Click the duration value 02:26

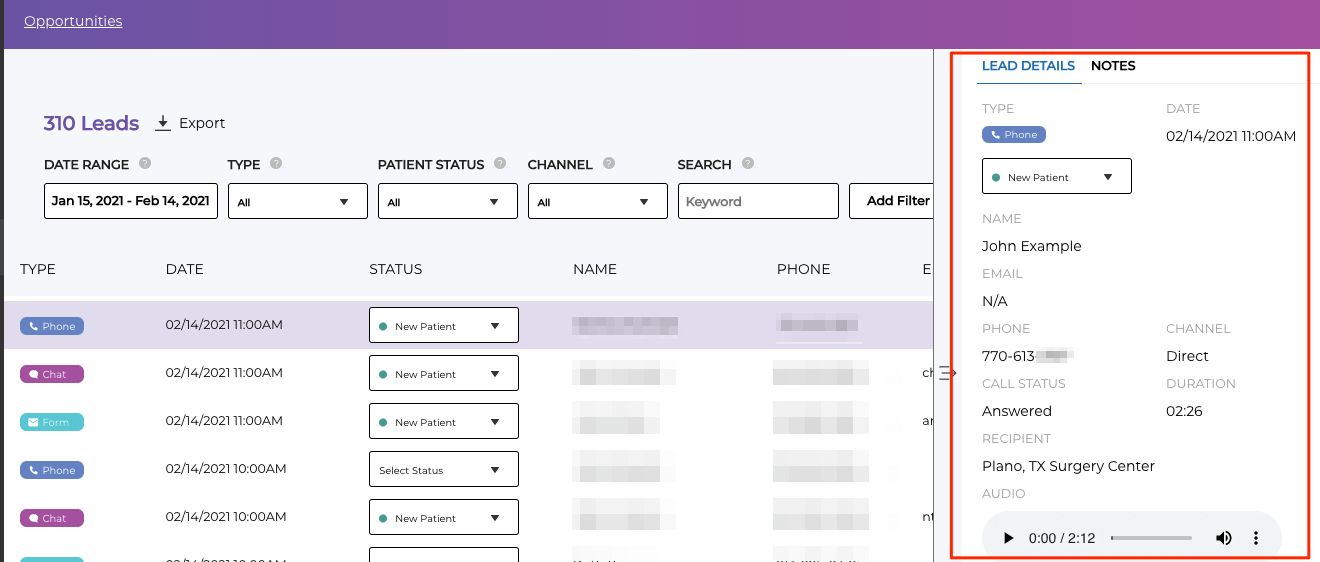pyautogui.click(x=1184, y=411)
